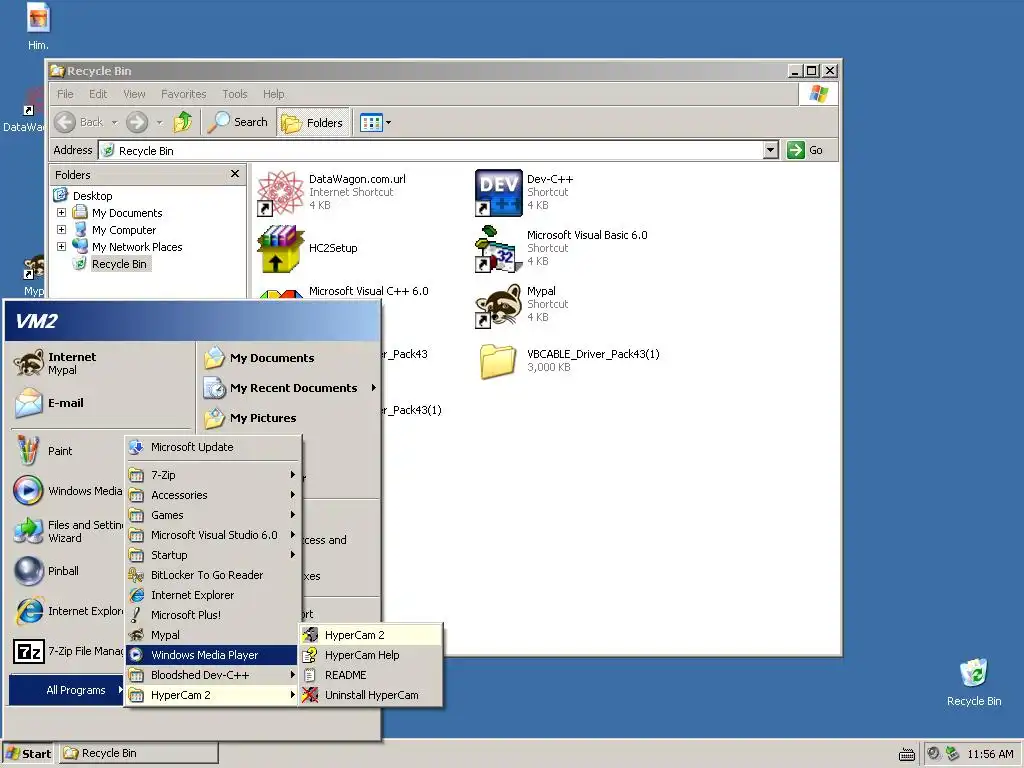
Task: Open E-mail from Start menu
Action: (103, 403)
